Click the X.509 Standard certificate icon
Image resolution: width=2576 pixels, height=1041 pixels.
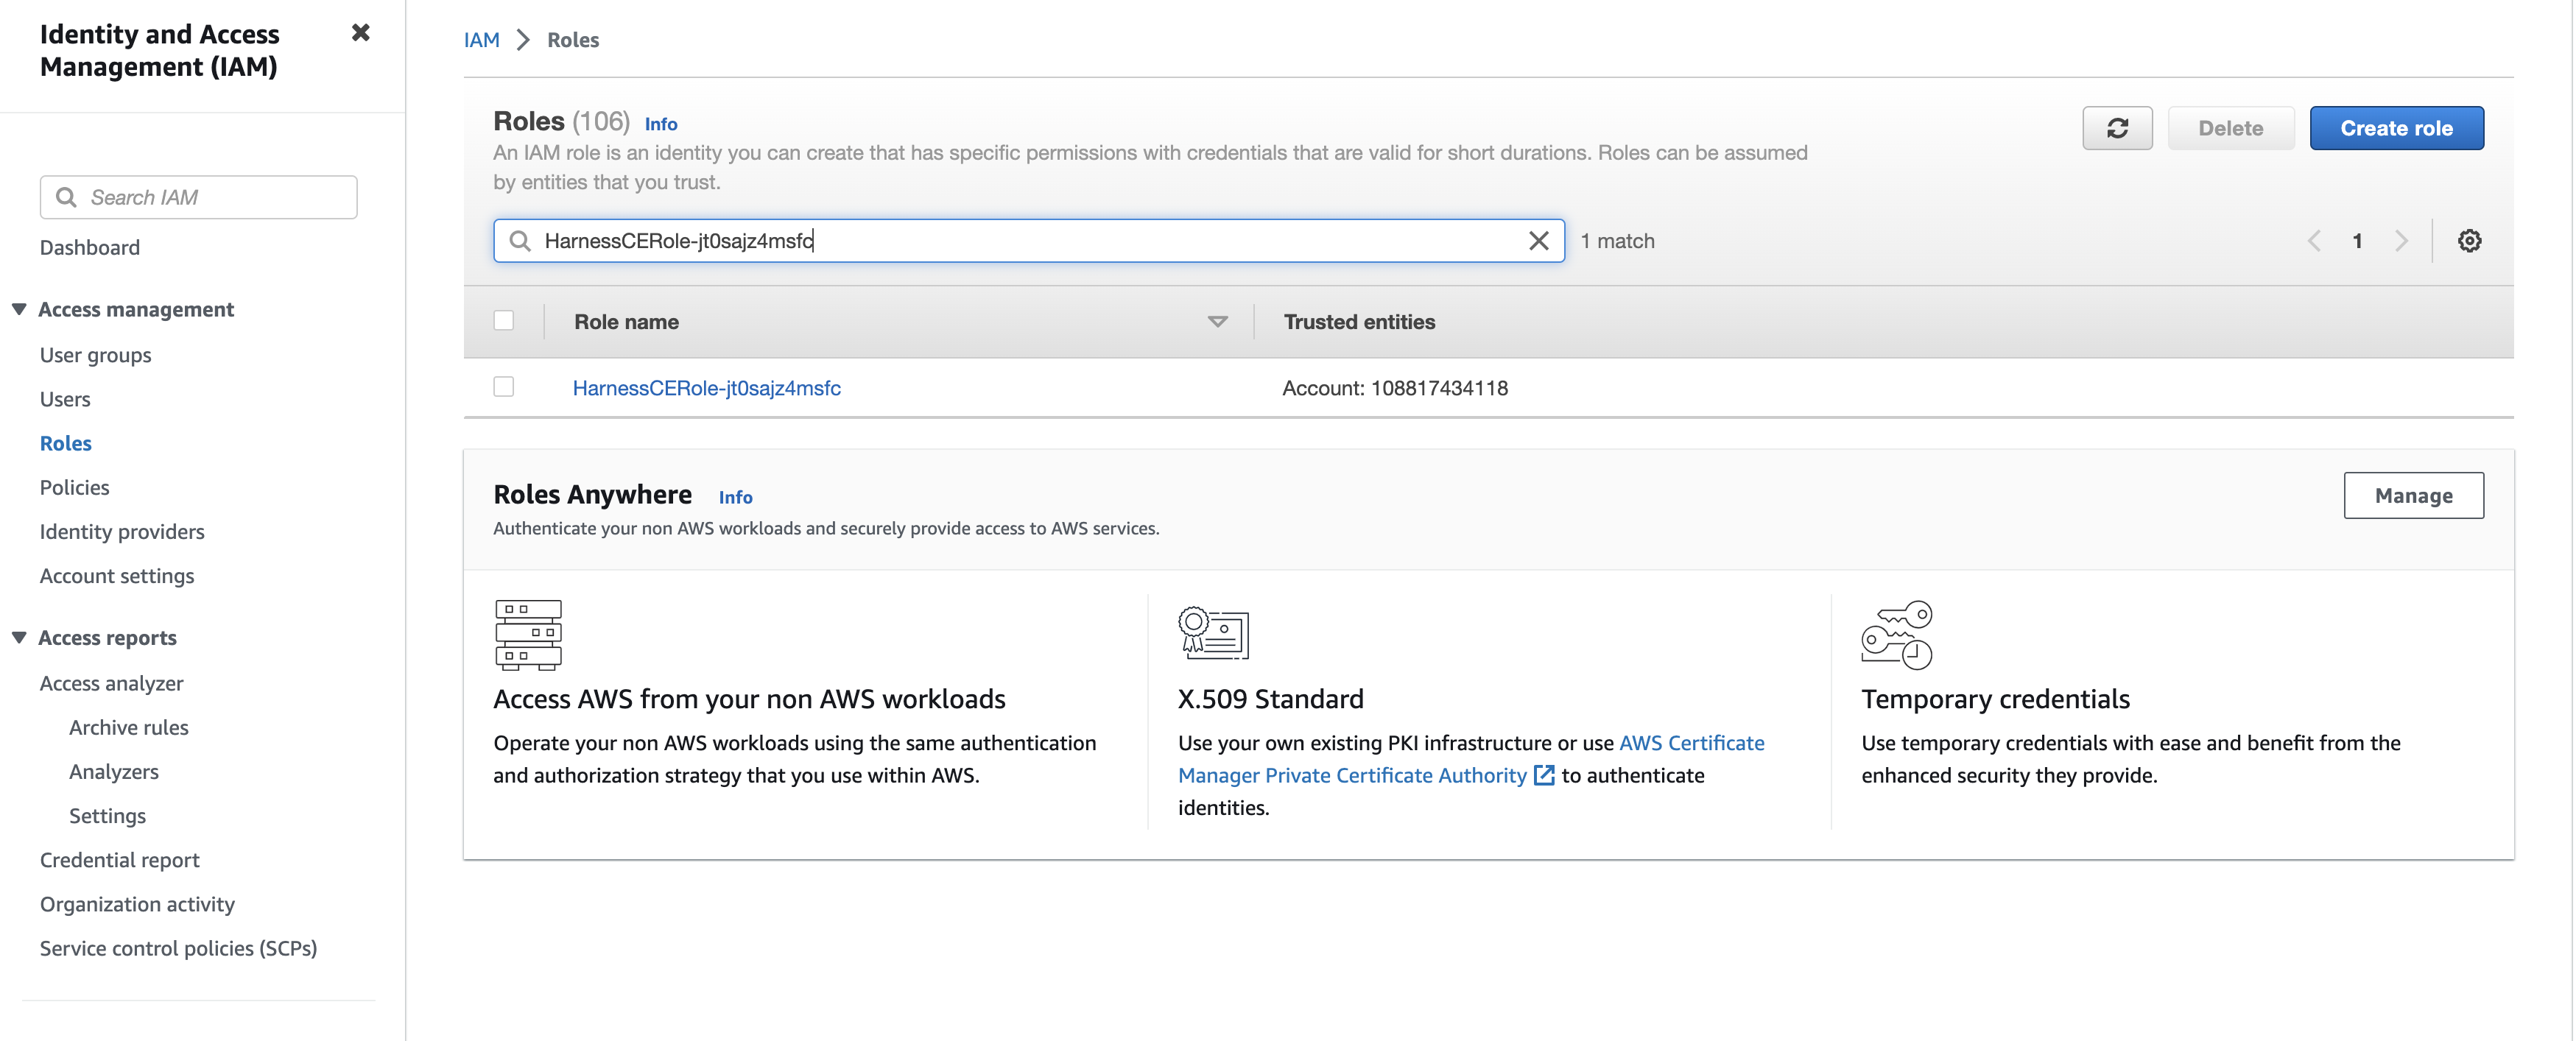point(1213,634)
